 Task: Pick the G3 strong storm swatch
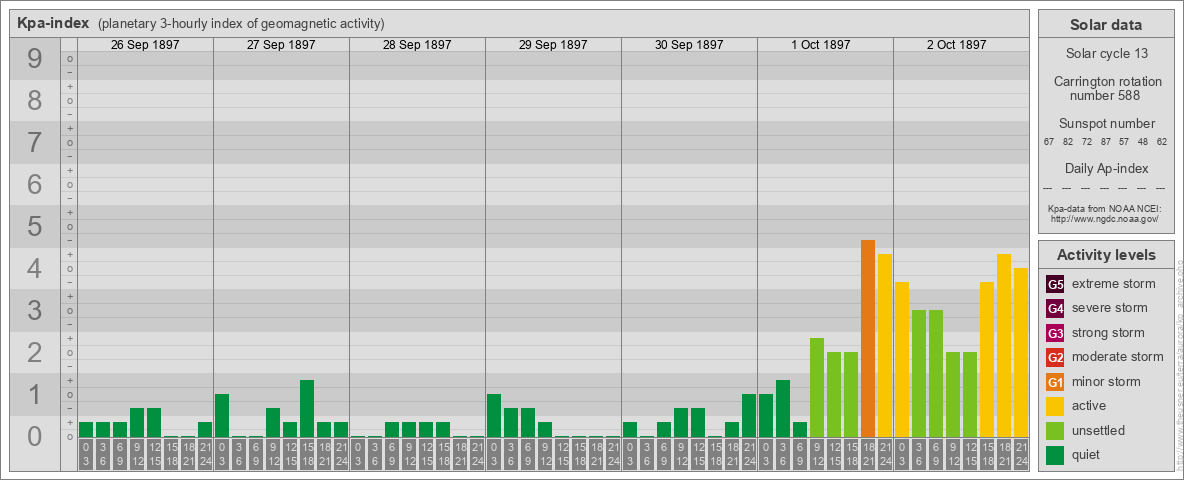(x=1055, y=333)
